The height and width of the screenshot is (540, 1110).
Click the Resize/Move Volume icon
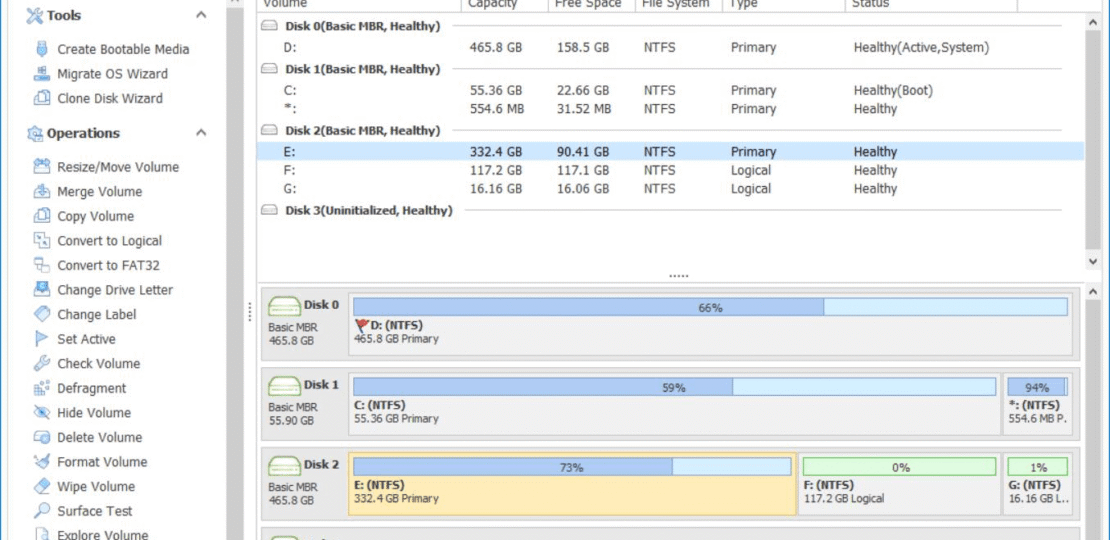point(42,167)
